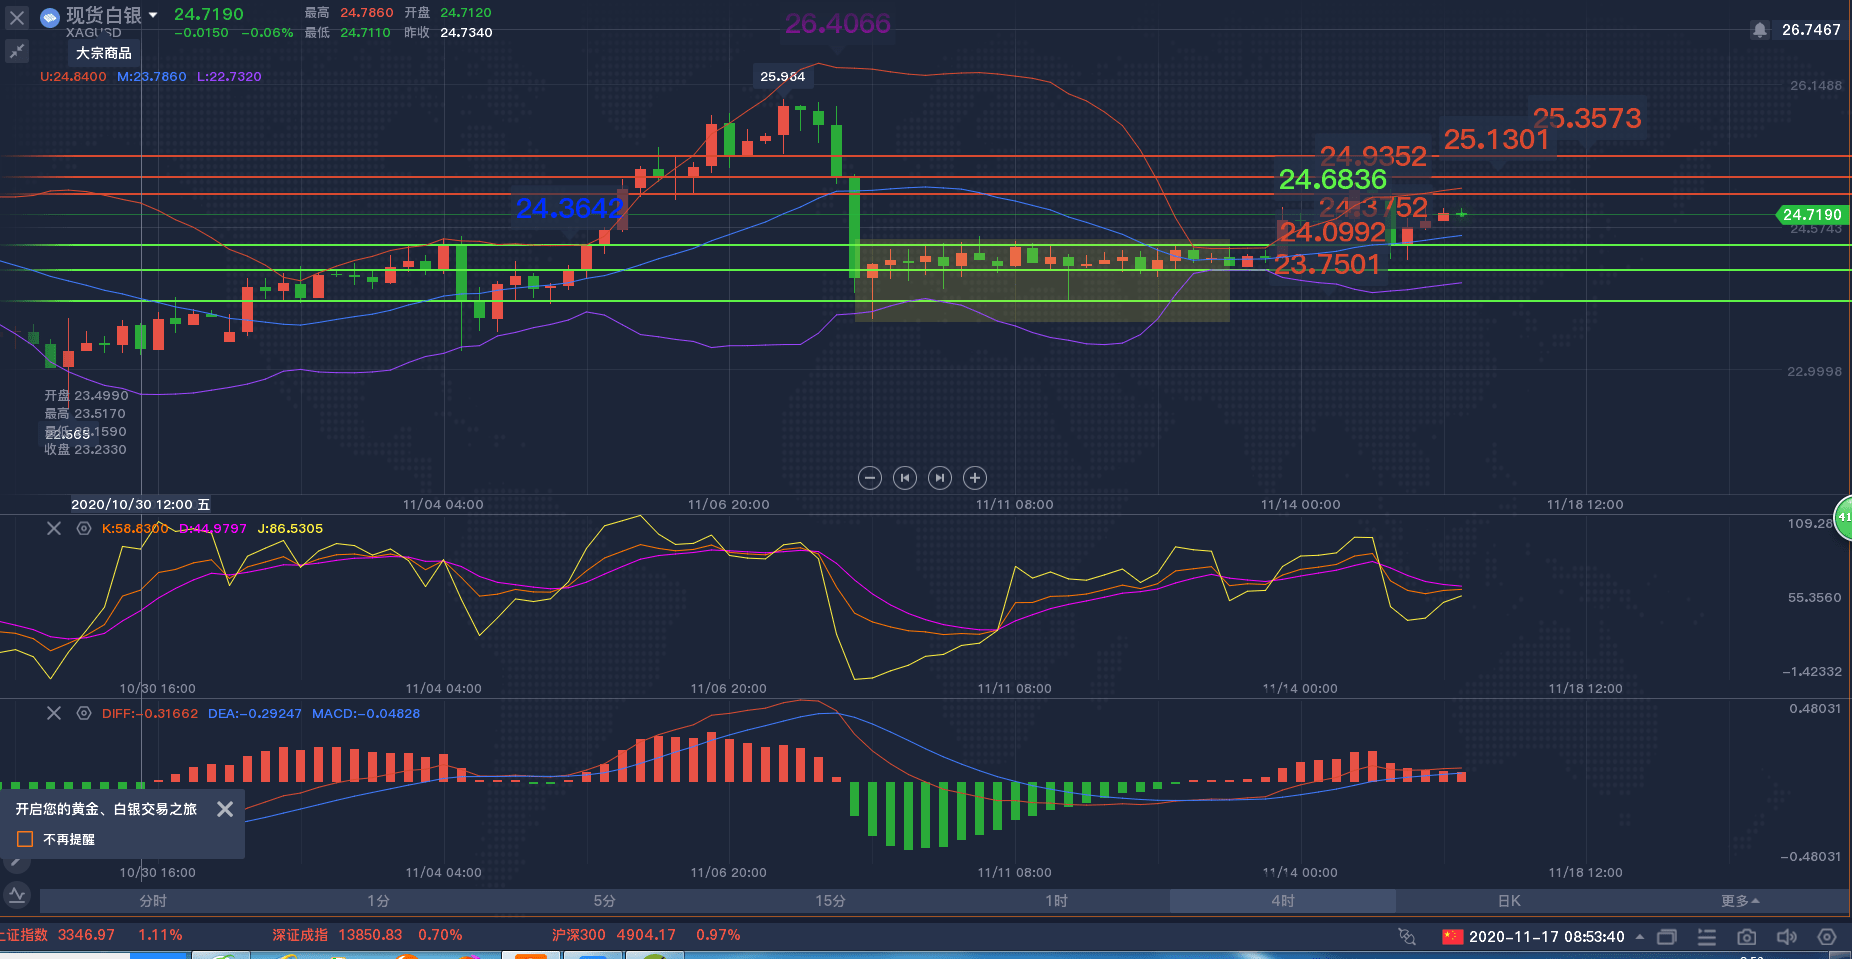1852x959 pixels.
Task: Click the purple 26.4066 label at top
Action: pos(838,23)
